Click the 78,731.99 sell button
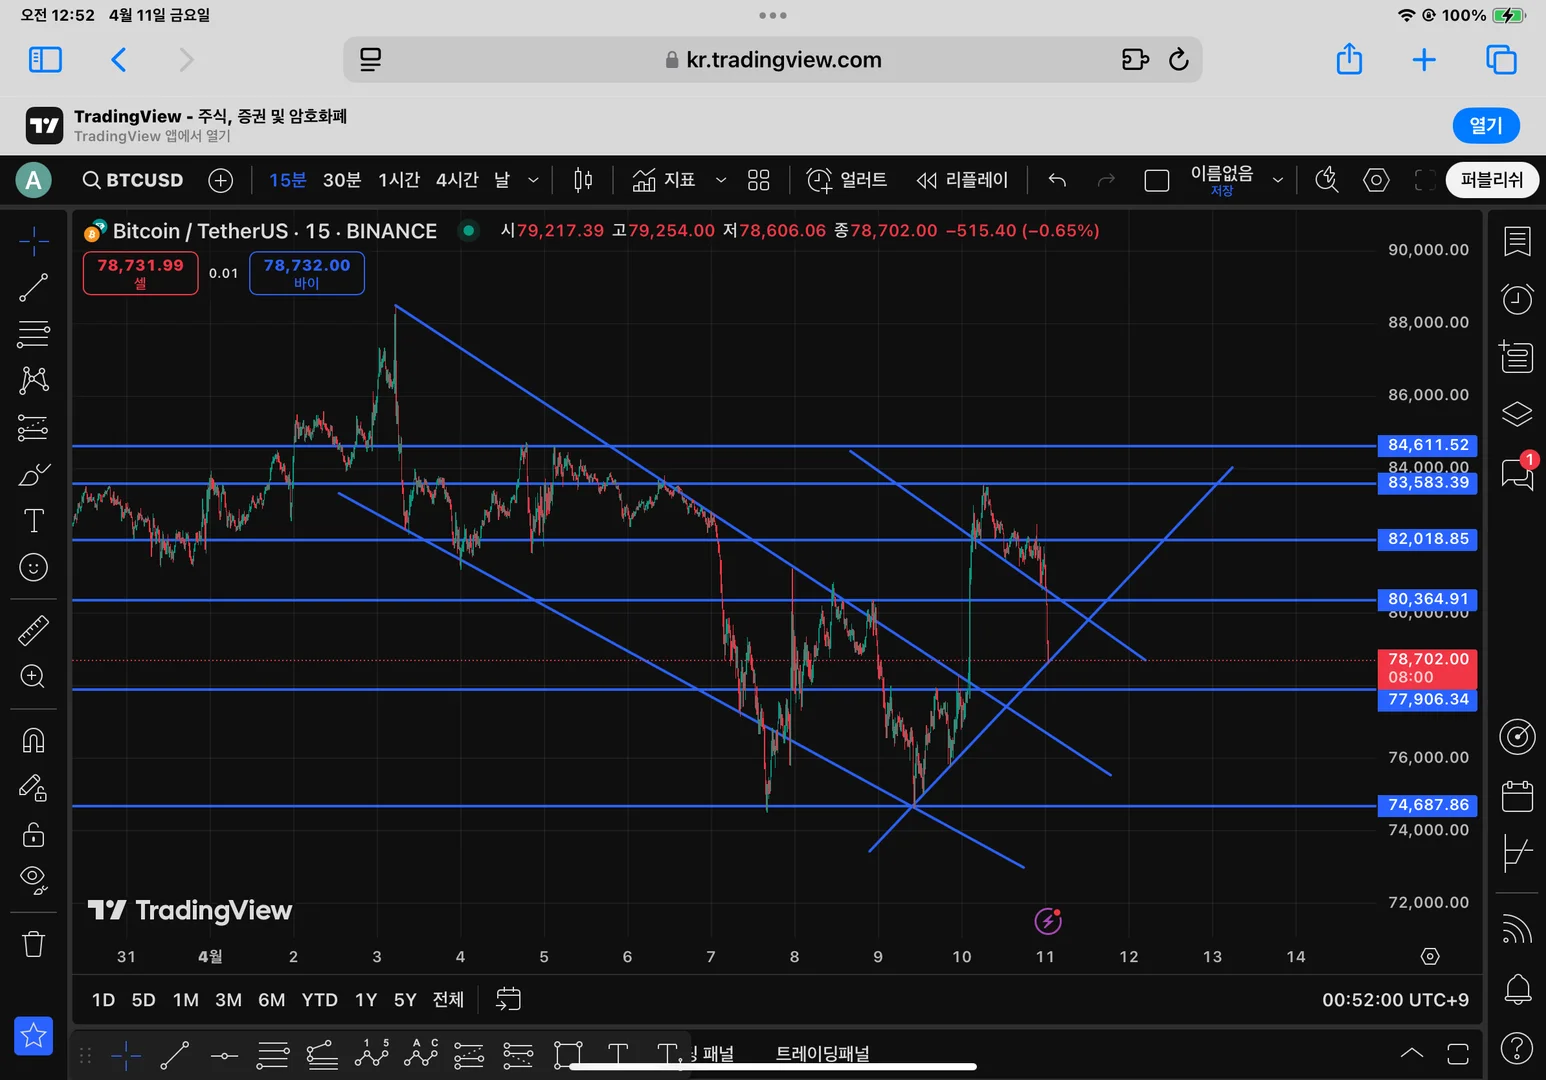This screenshot has width=1546, height=1080. click(141, 273)
